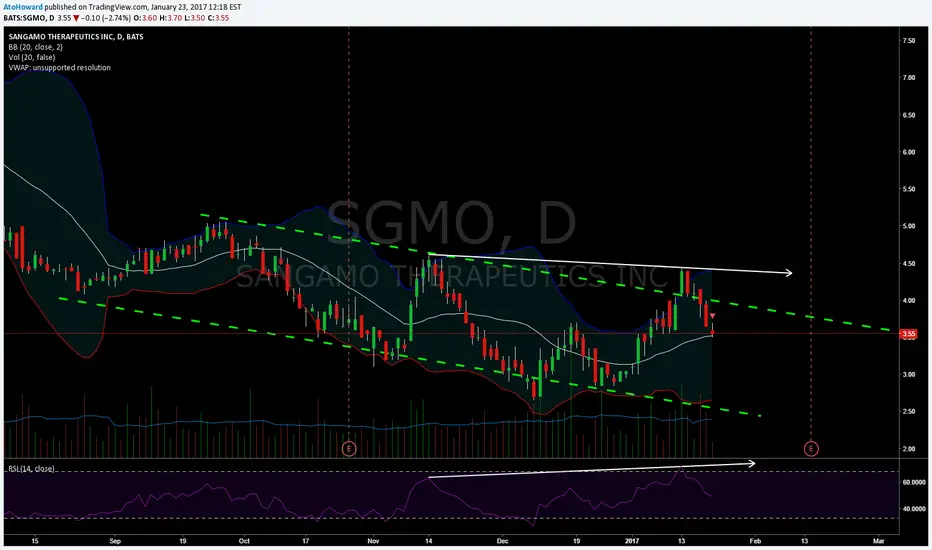Click the 7.00 price axis label

(909, 78)
